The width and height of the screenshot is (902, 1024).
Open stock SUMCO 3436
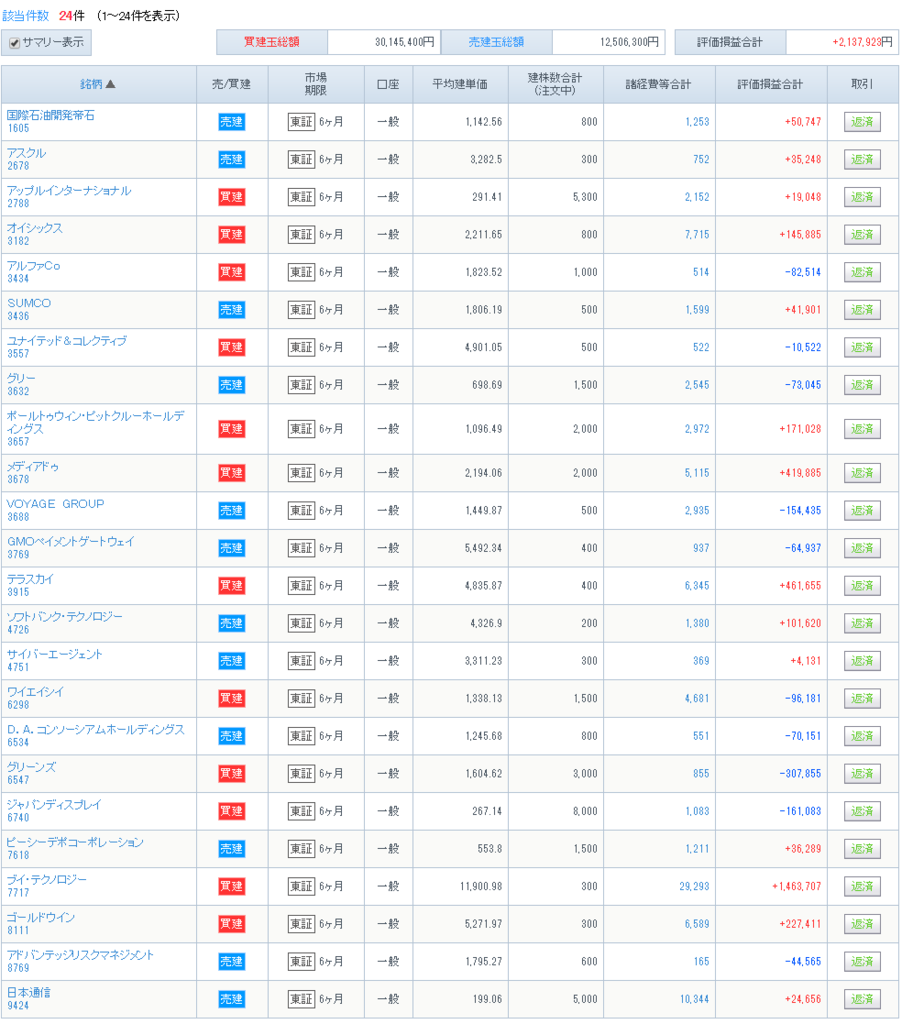pos(29,310)
